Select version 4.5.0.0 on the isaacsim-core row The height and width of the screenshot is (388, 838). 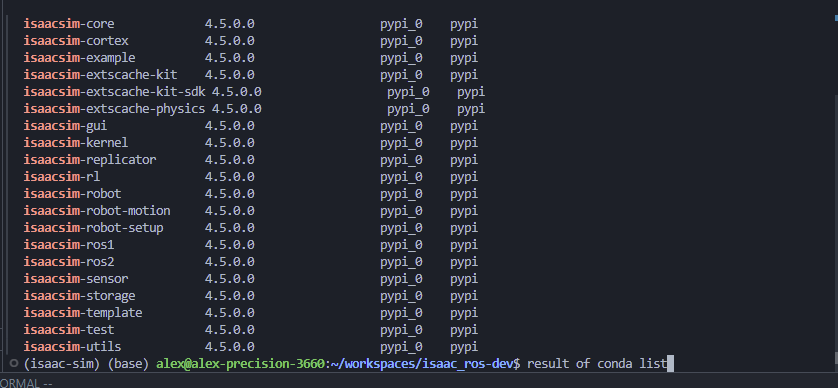(230, 24)
